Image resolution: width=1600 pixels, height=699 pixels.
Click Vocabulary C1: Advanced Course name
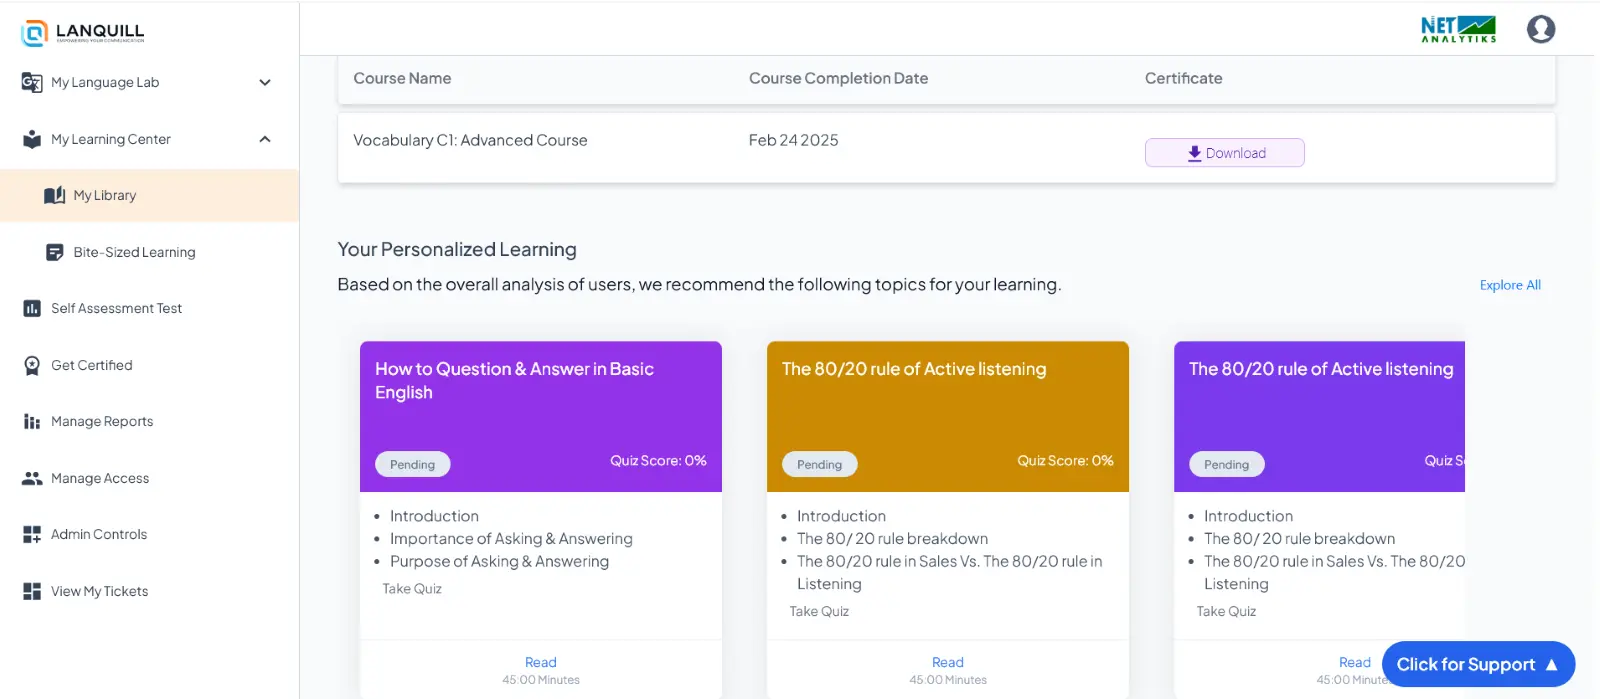click(x=470, y=140)
